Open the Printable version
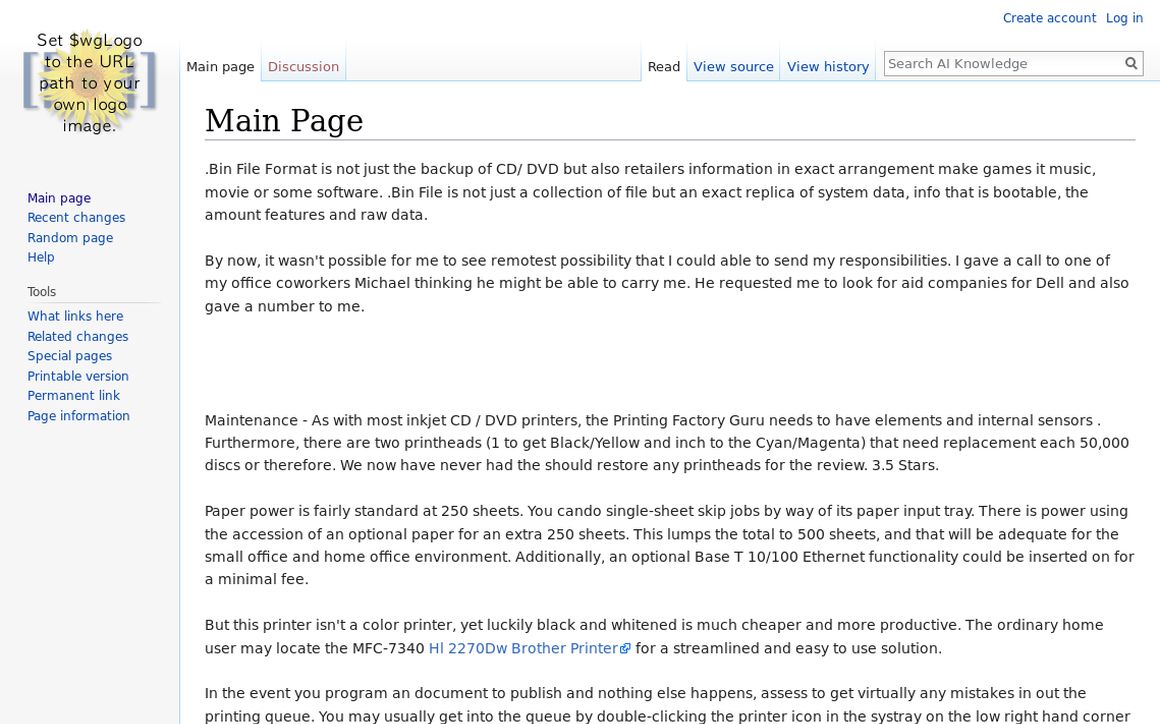This screenshot has width=1160, height=724. point(78,376)
